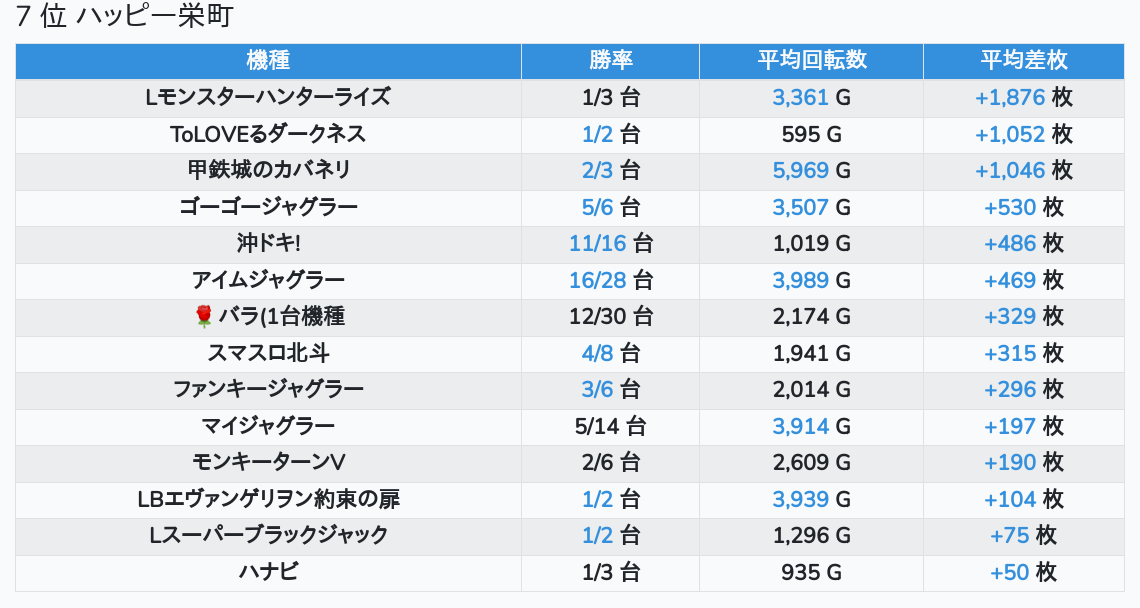This screenshot has width=1140, height=608.
Task: Click the 平均差枚 column header
Action: pyautogui.click(x=1023, y=60)
